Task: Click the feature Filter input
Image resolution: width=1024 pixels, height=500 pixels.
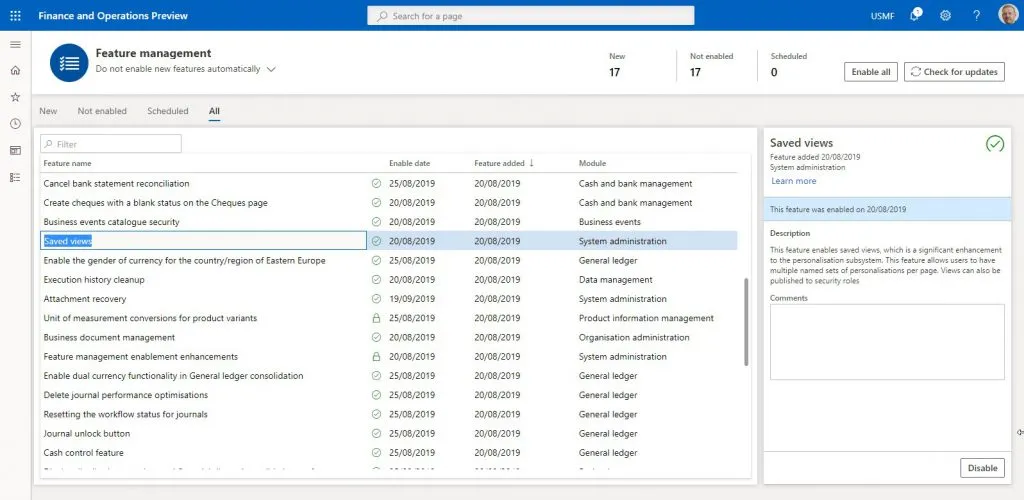Action: pos(111,144)
